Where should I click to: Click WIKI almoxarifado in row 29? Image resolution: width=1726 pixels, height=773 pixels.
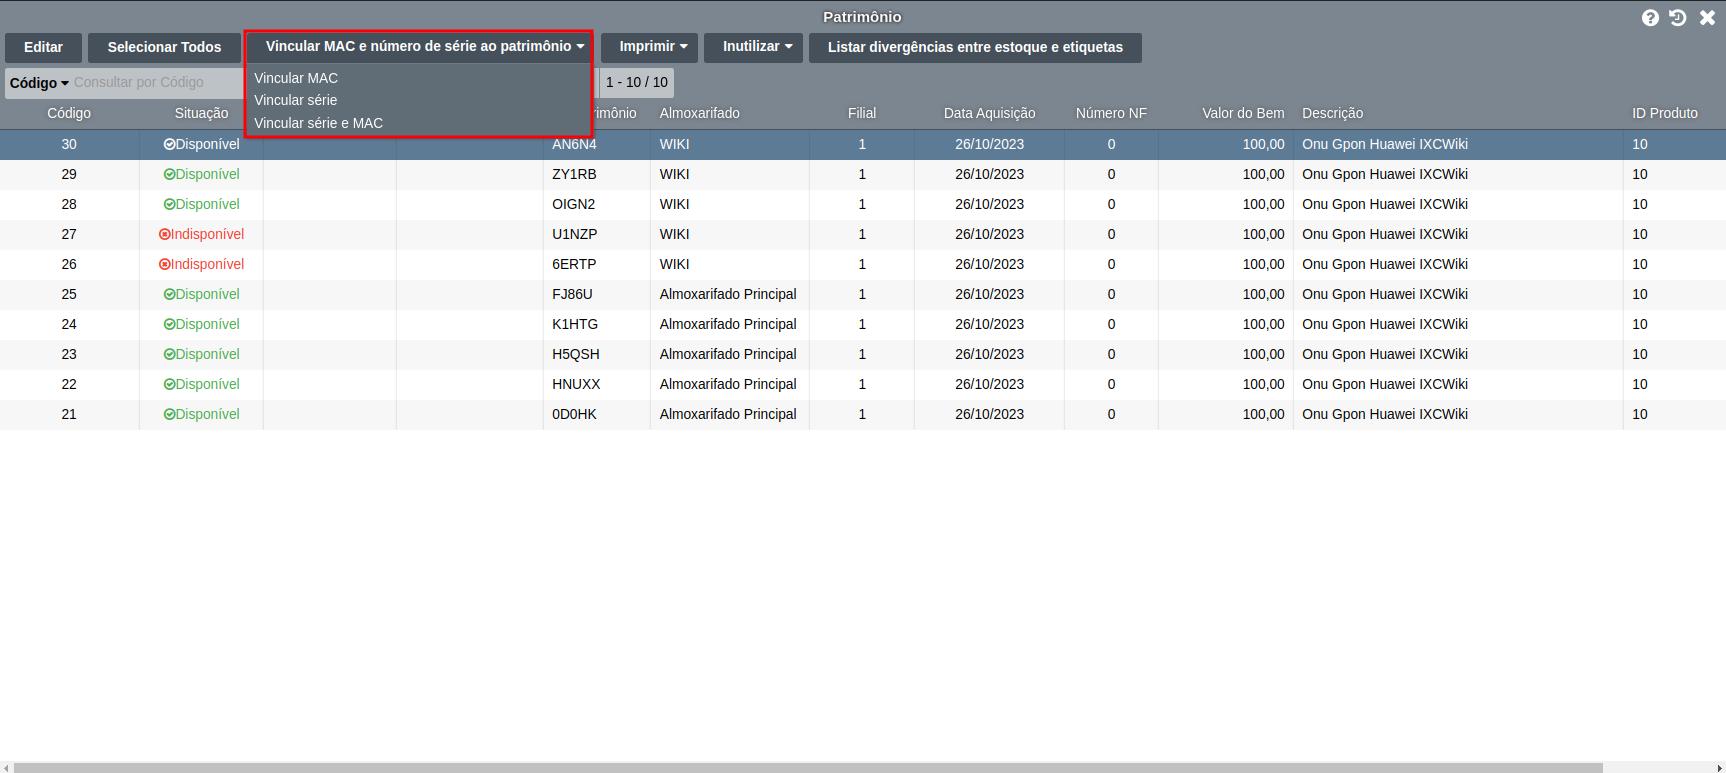(674, 174)
